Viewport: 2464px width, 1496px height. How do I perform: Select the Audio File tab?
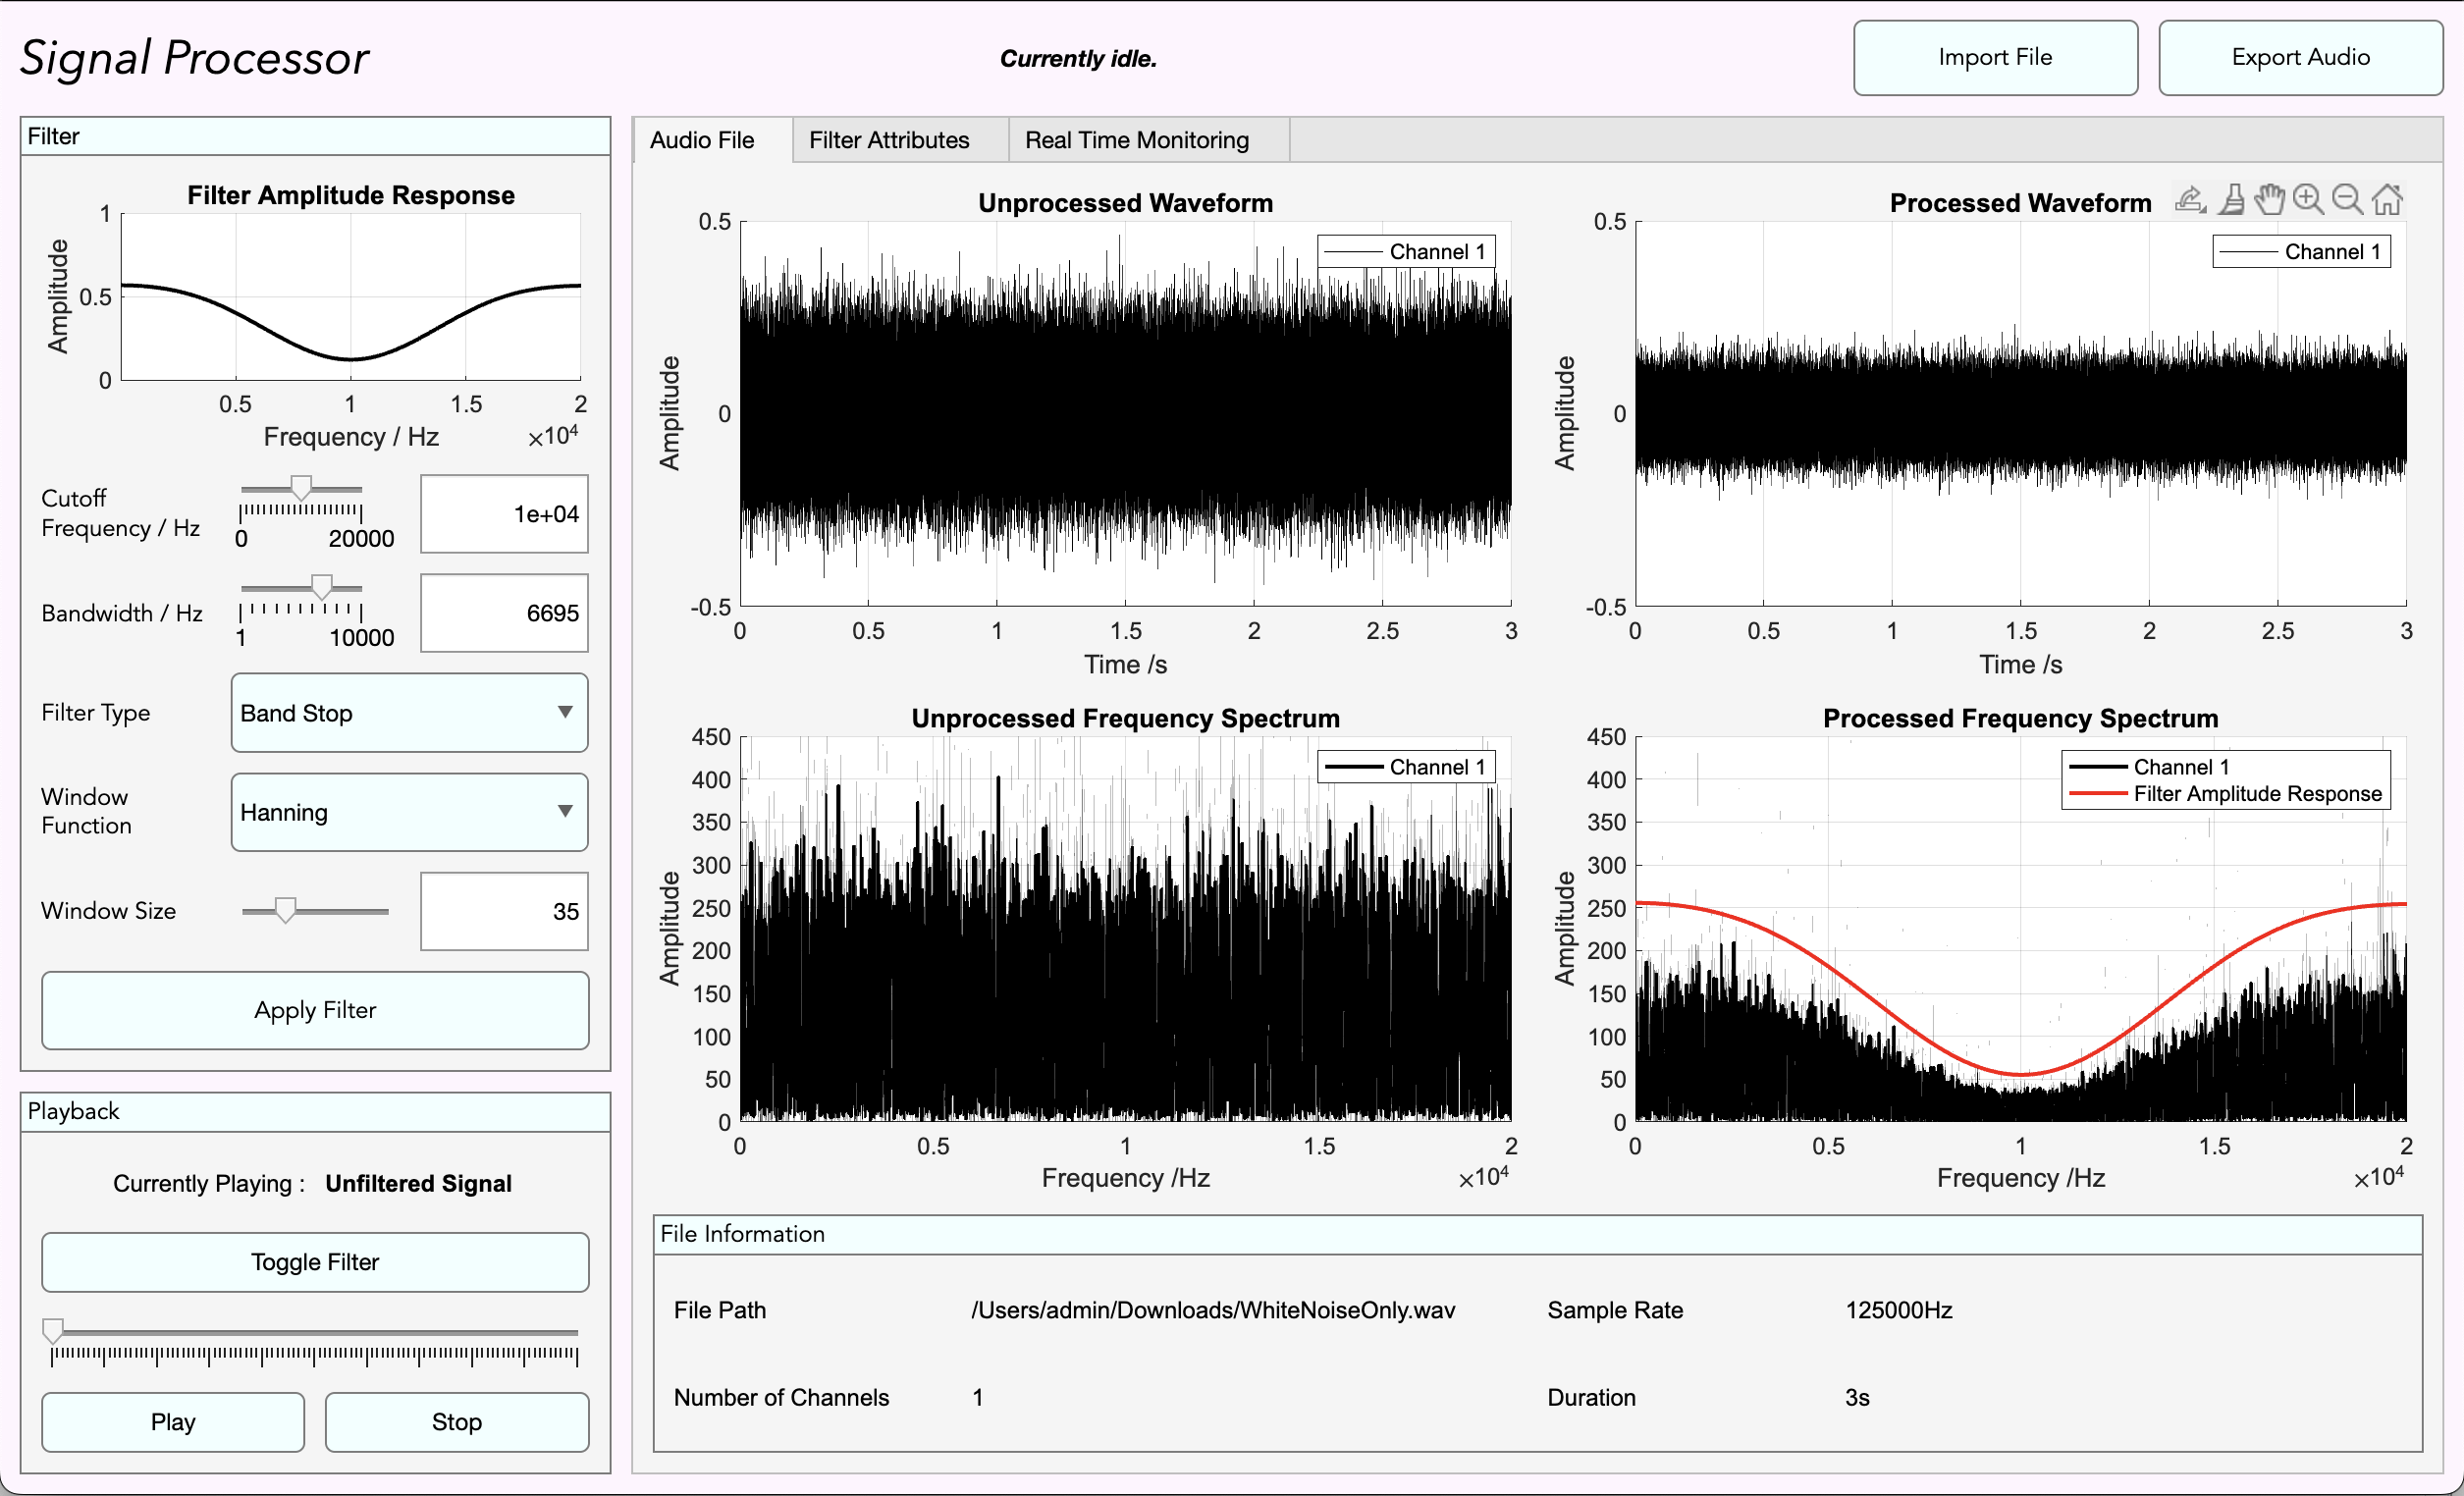pyautogui.click(x=701, y=140)
